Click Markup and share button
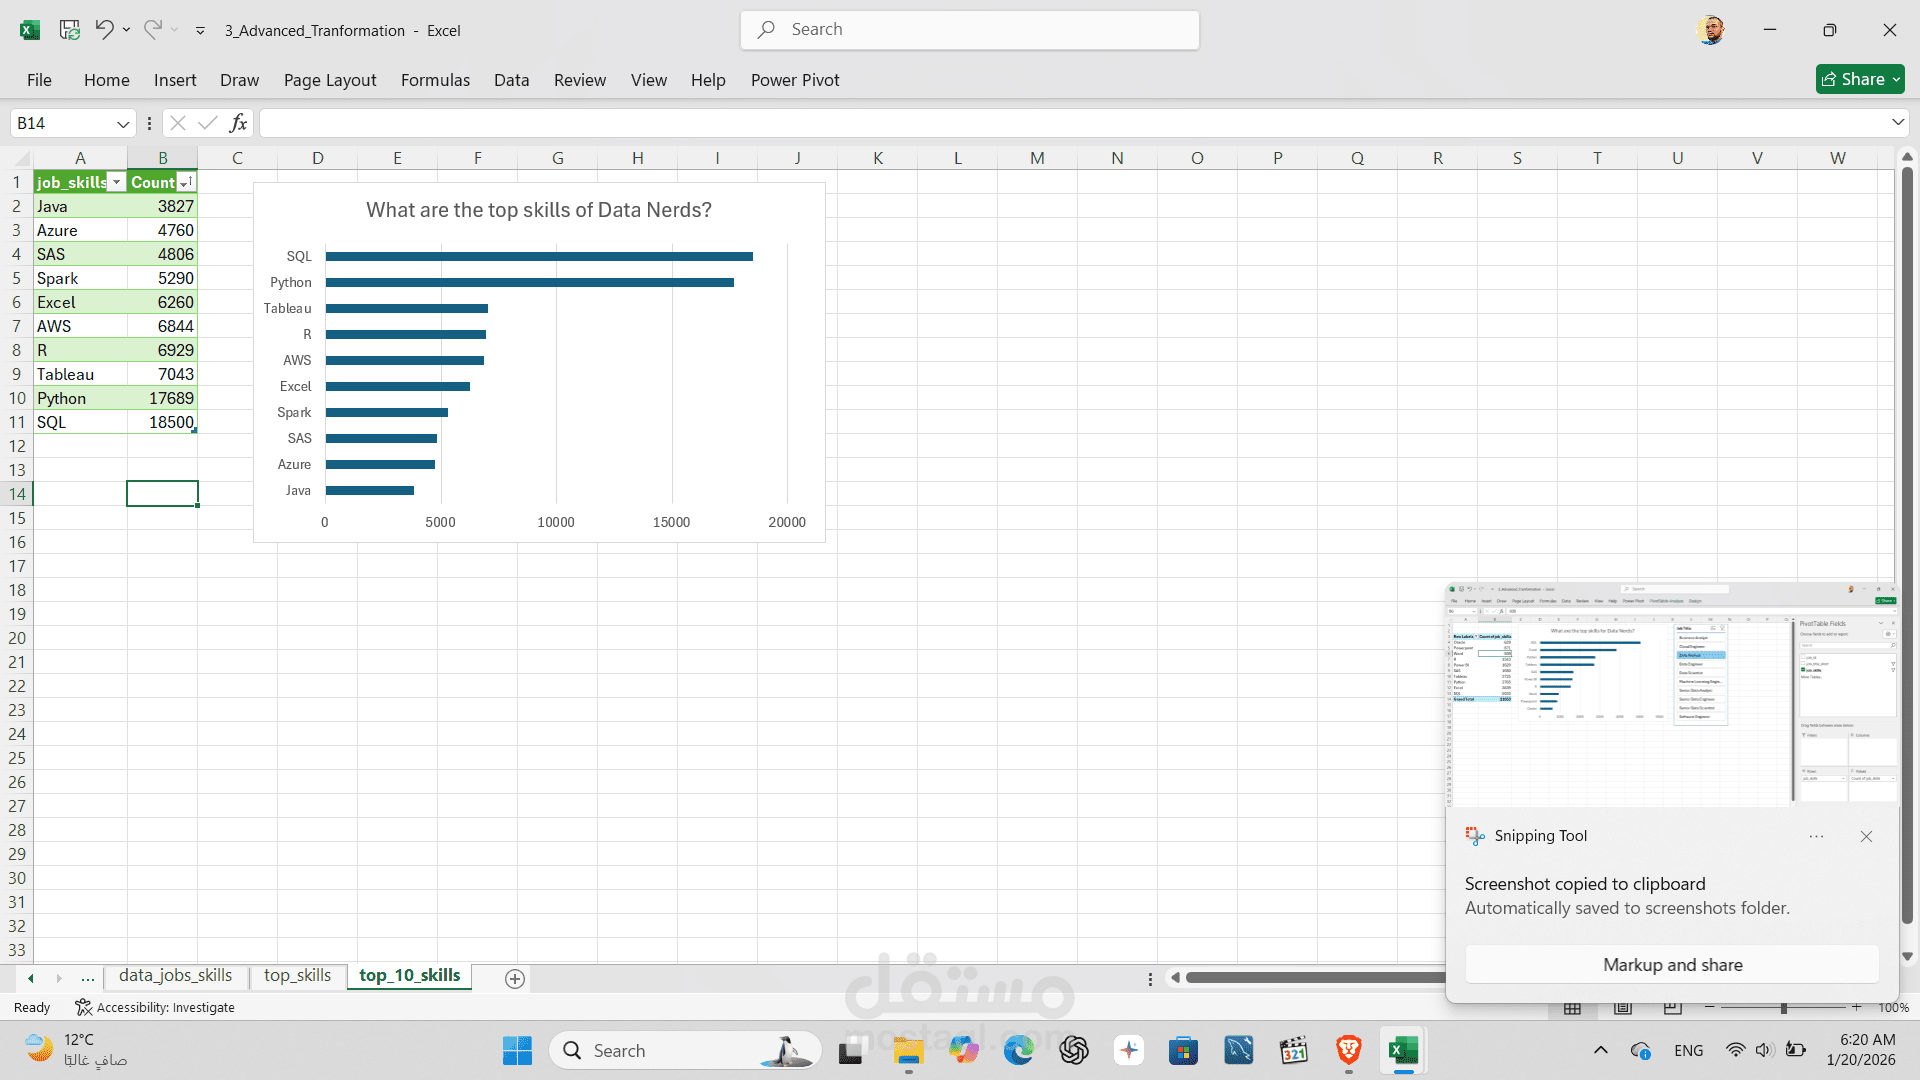1920x1080 pixels. pyautogui.click(x=1672, y=965)
